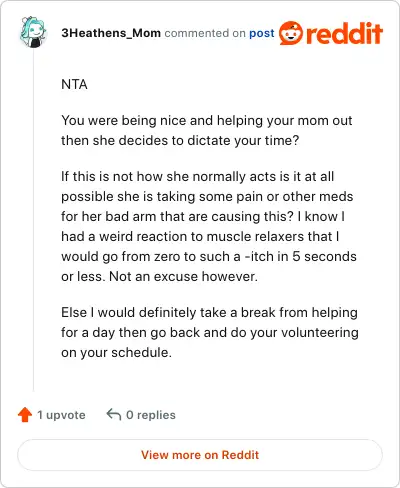Click the Reddit Snoo mascot icon
This screenshot has width=400, height=488.
pyautogui.click(x=291, y=33)
